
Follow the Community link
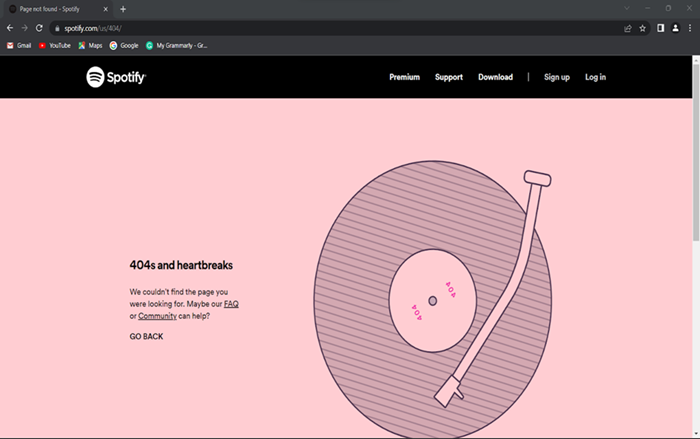(157, 316)
